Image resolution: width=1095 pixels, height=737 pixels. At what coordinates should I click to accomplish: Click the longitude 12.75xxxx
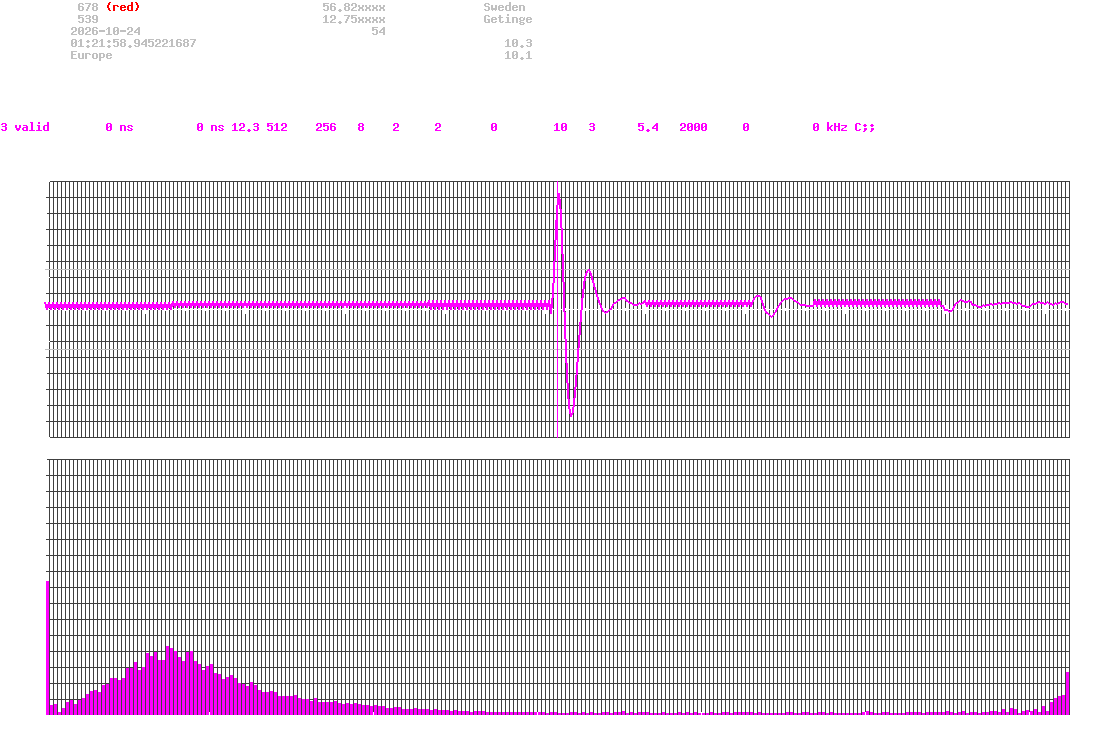coord(353,19)
